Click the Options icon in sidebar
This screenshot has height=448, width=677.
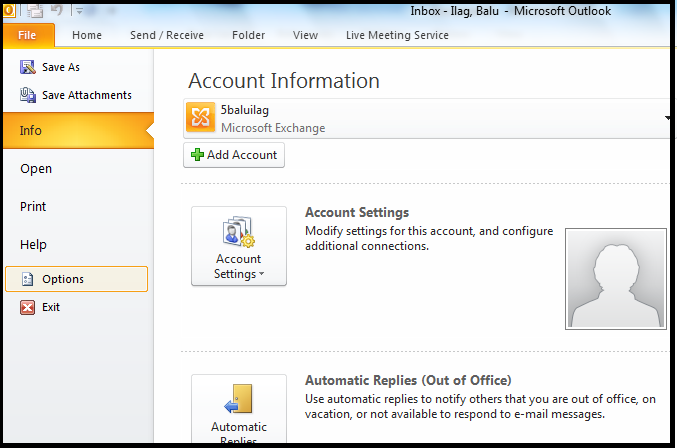pyautogui.click(x=27, y=279)
